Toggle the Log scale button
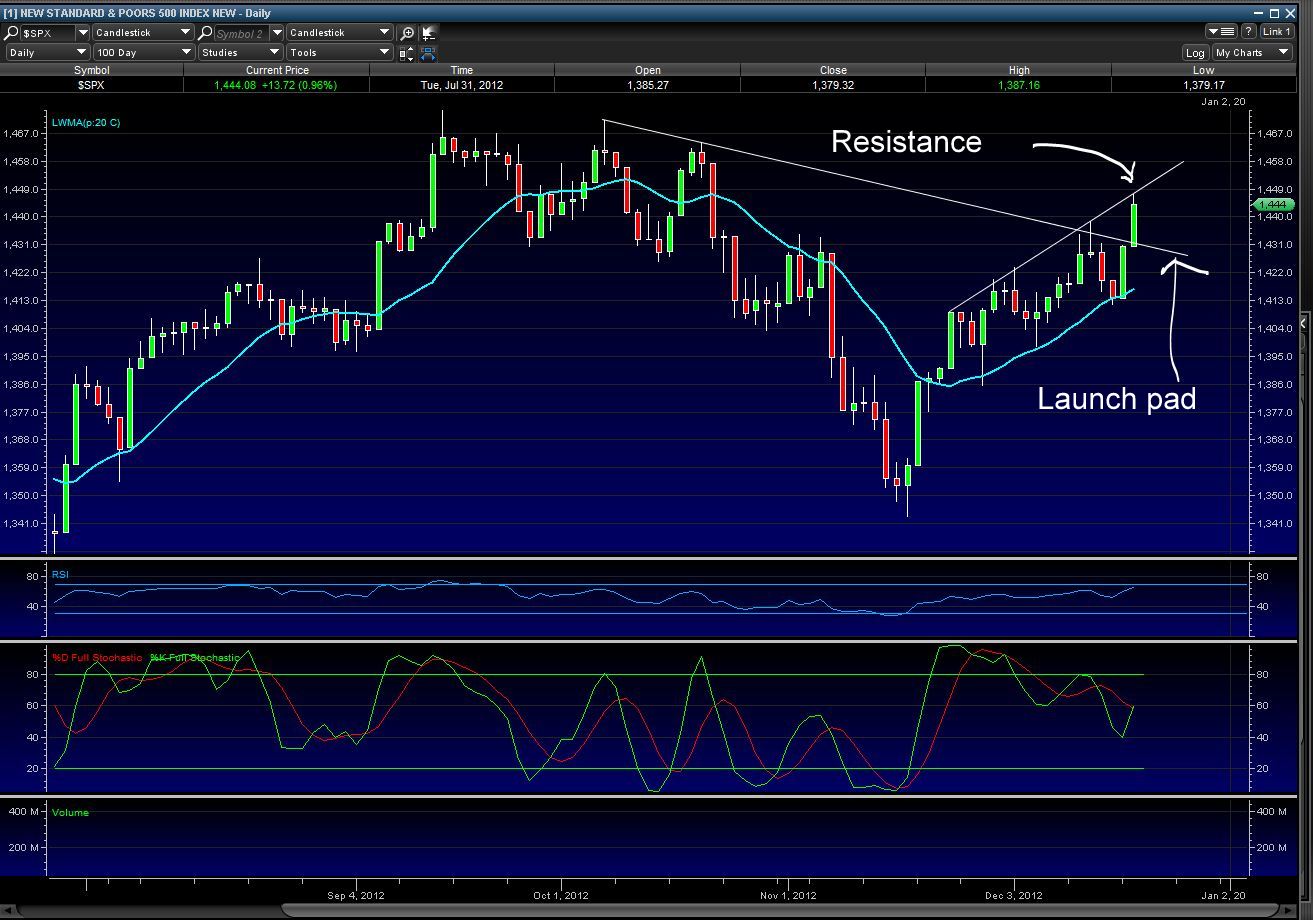 point(1195,53)
